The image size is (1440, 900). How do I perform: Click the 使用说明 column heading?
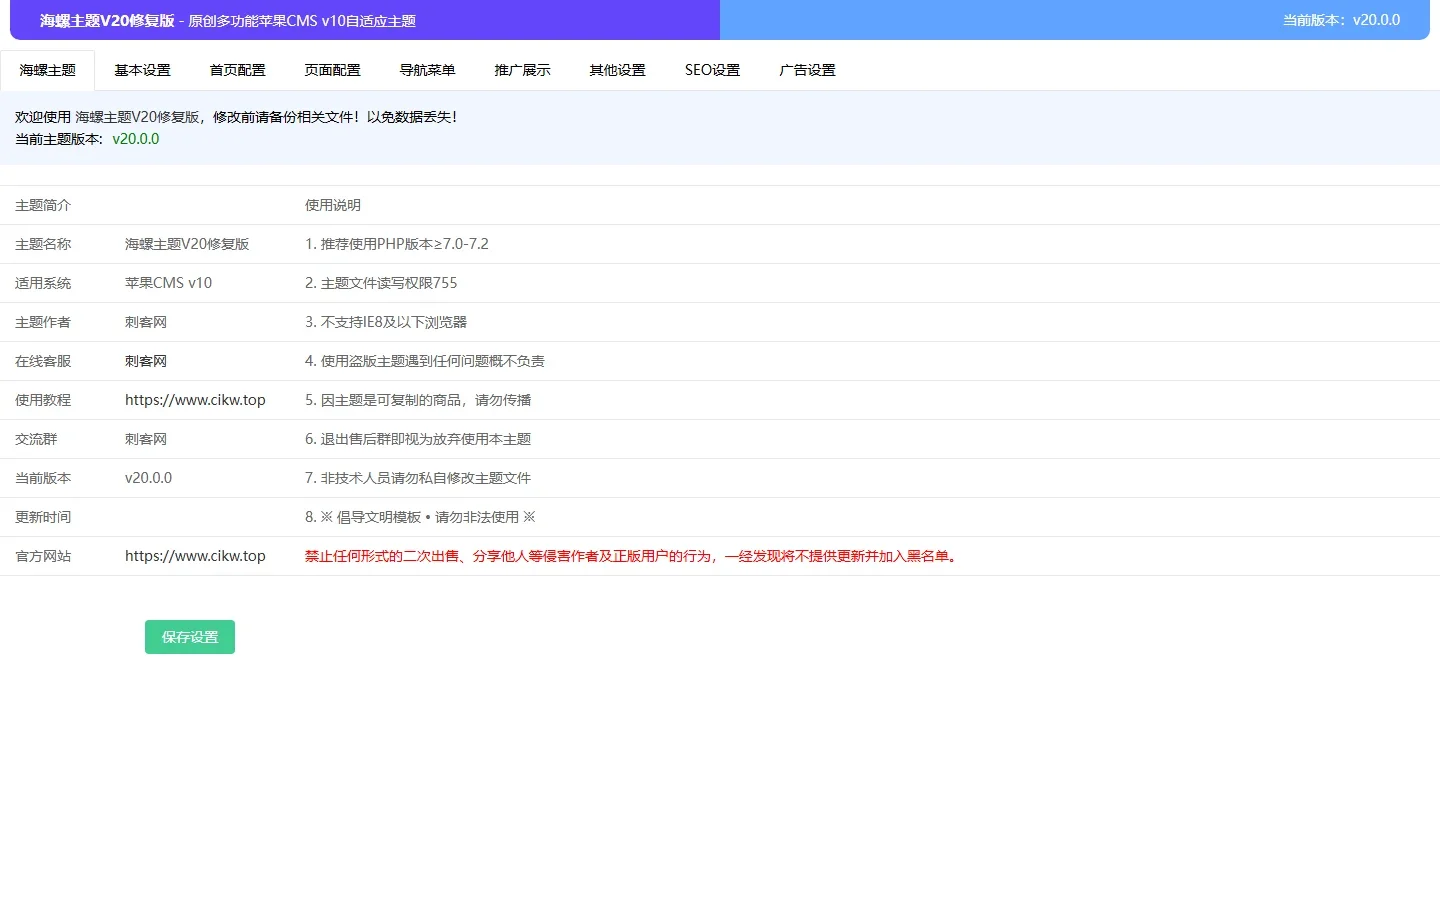[x=333, y=205]
